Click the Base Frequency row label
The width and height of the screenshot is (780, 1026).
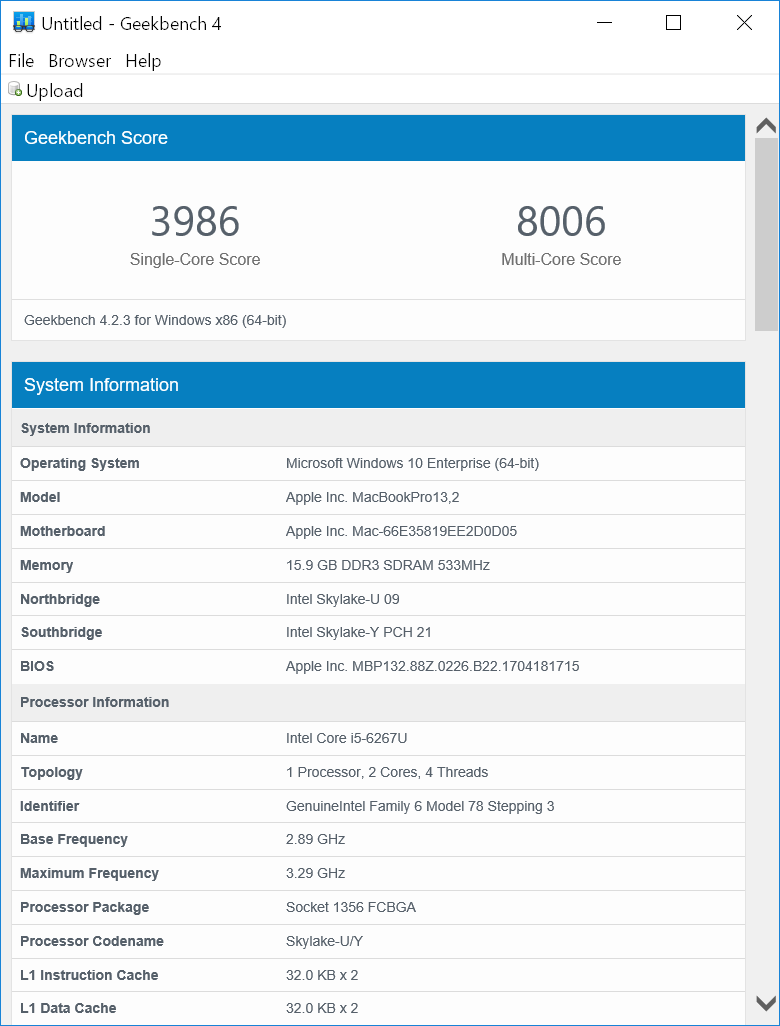[x=74, y=839]
